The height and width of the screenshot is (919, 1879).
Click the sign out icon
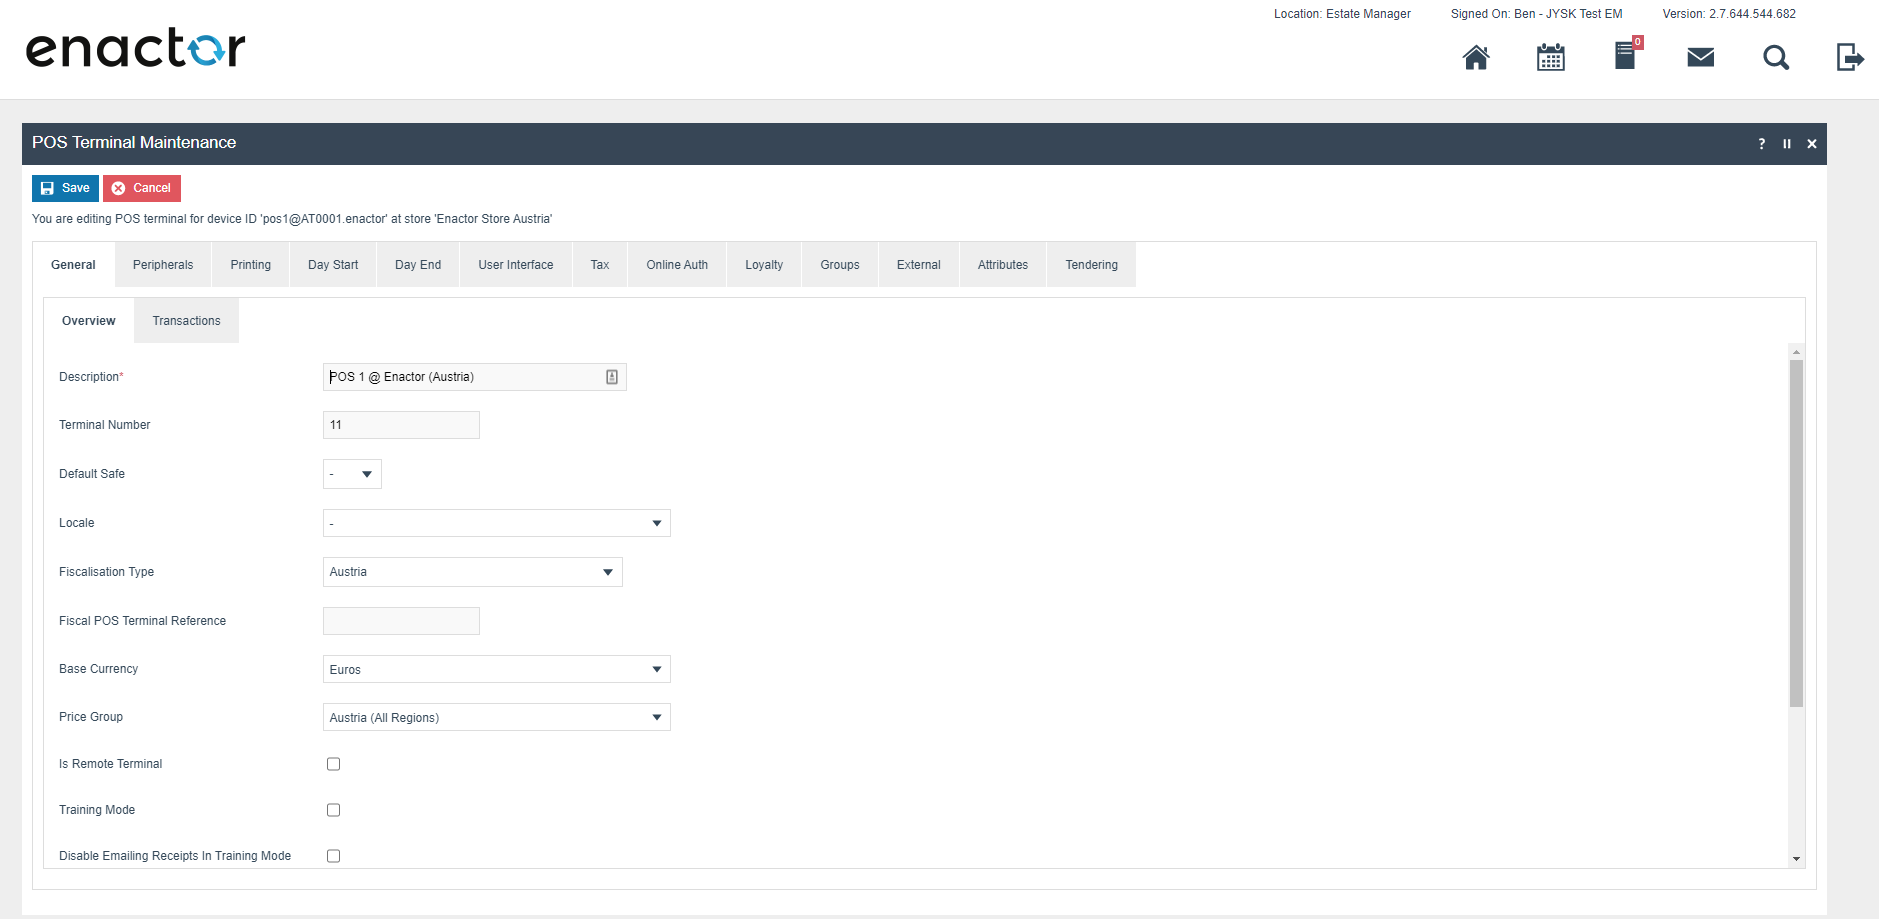[1850, 58]
